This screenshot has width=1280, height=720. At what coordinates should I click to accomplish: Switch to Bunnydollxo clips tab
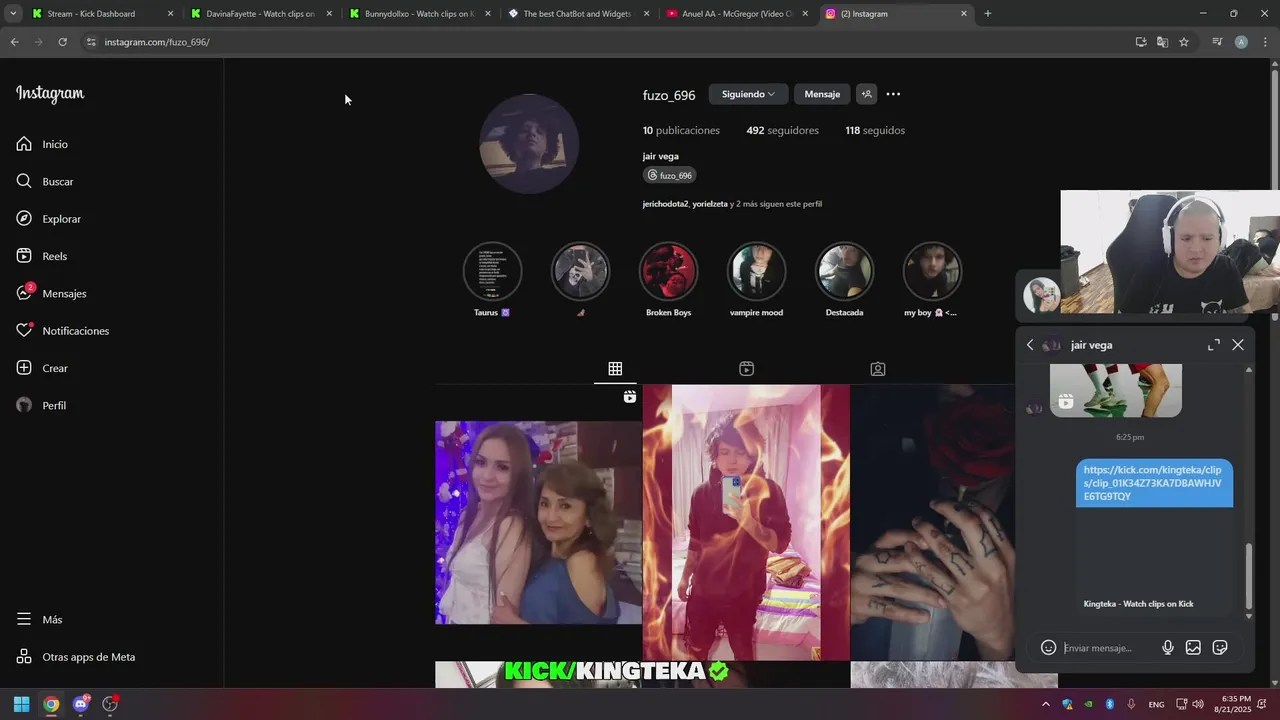coord(421,14)
